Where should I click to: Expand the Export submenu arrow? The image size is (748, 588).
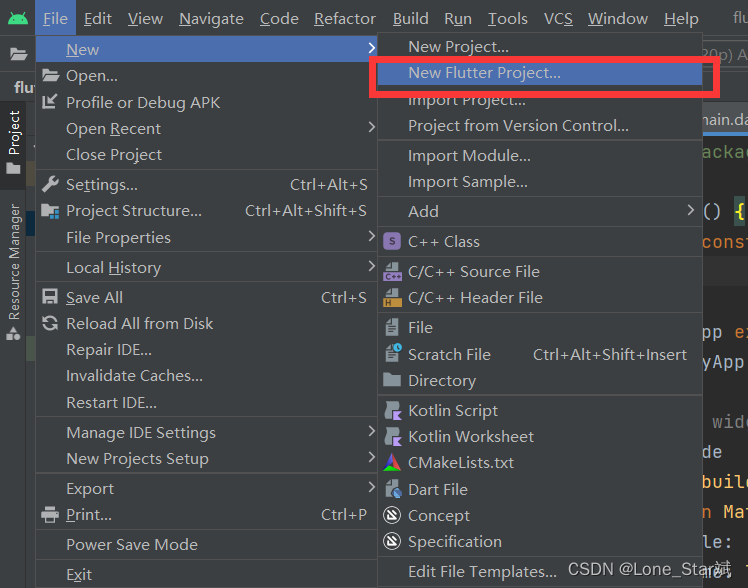372,487
